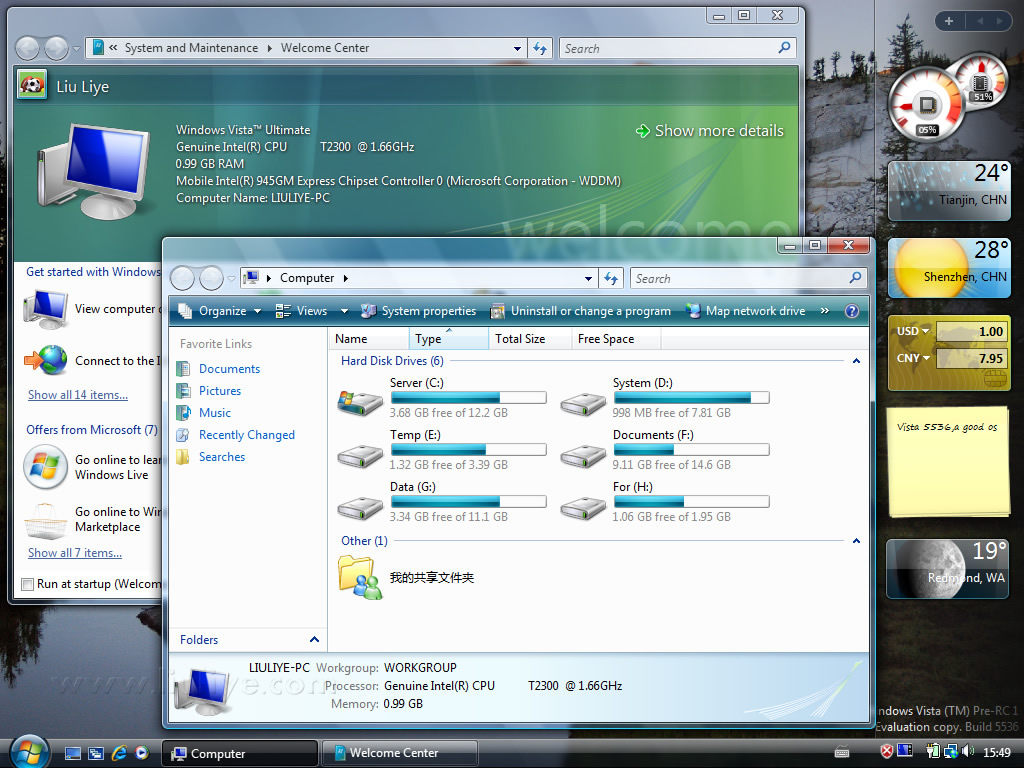The height and width of the screenshot is (768, 1024).
Task: Click the add gadget plus button in sidebar
Action: [x=949, y=21]
